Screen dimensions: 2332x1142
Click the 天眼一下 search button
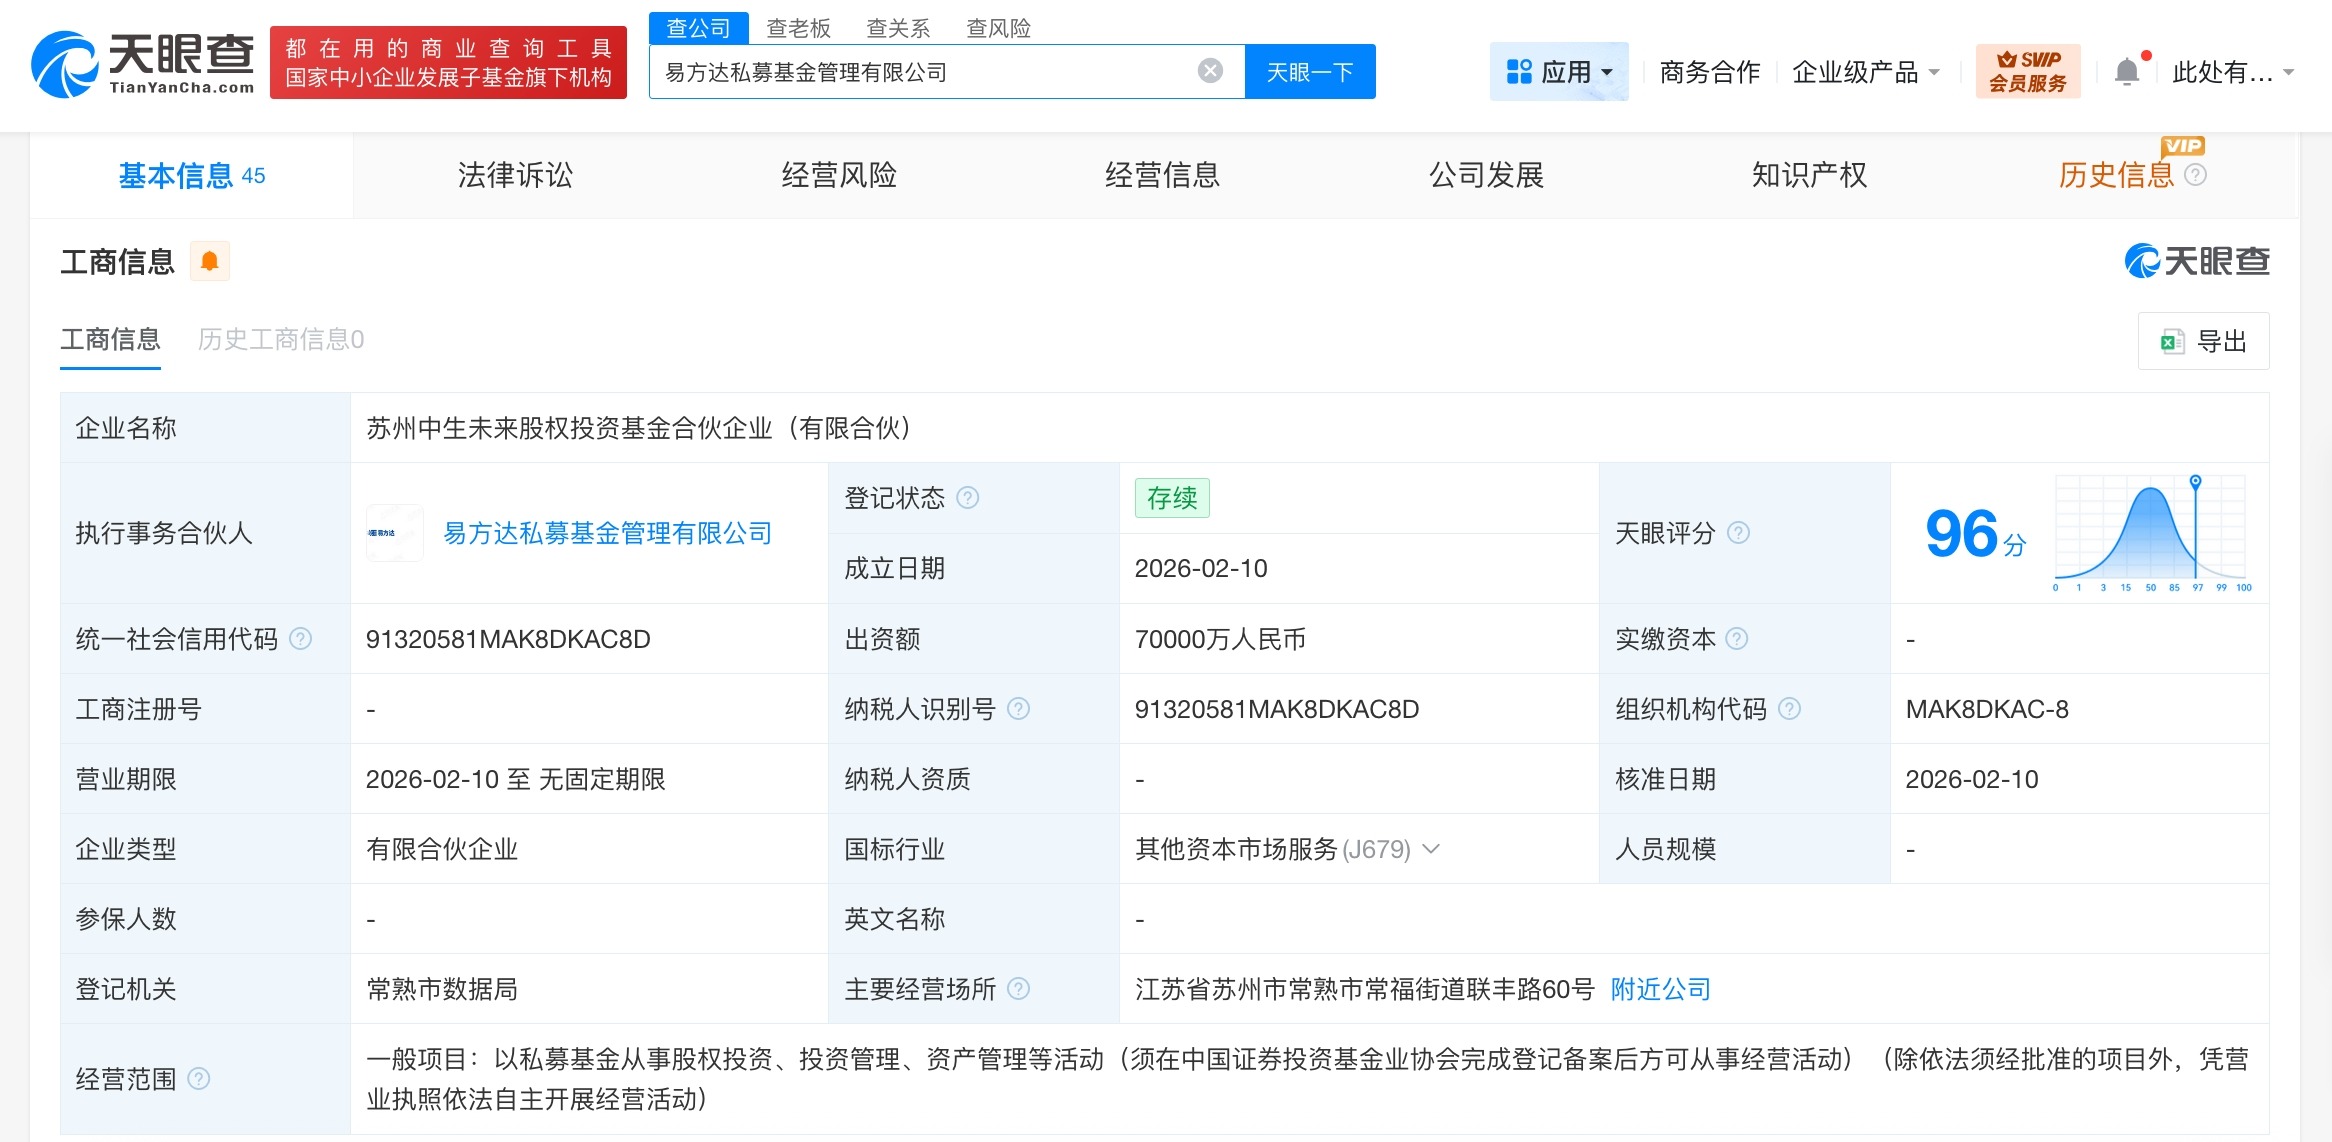(x=1310, y=70)
